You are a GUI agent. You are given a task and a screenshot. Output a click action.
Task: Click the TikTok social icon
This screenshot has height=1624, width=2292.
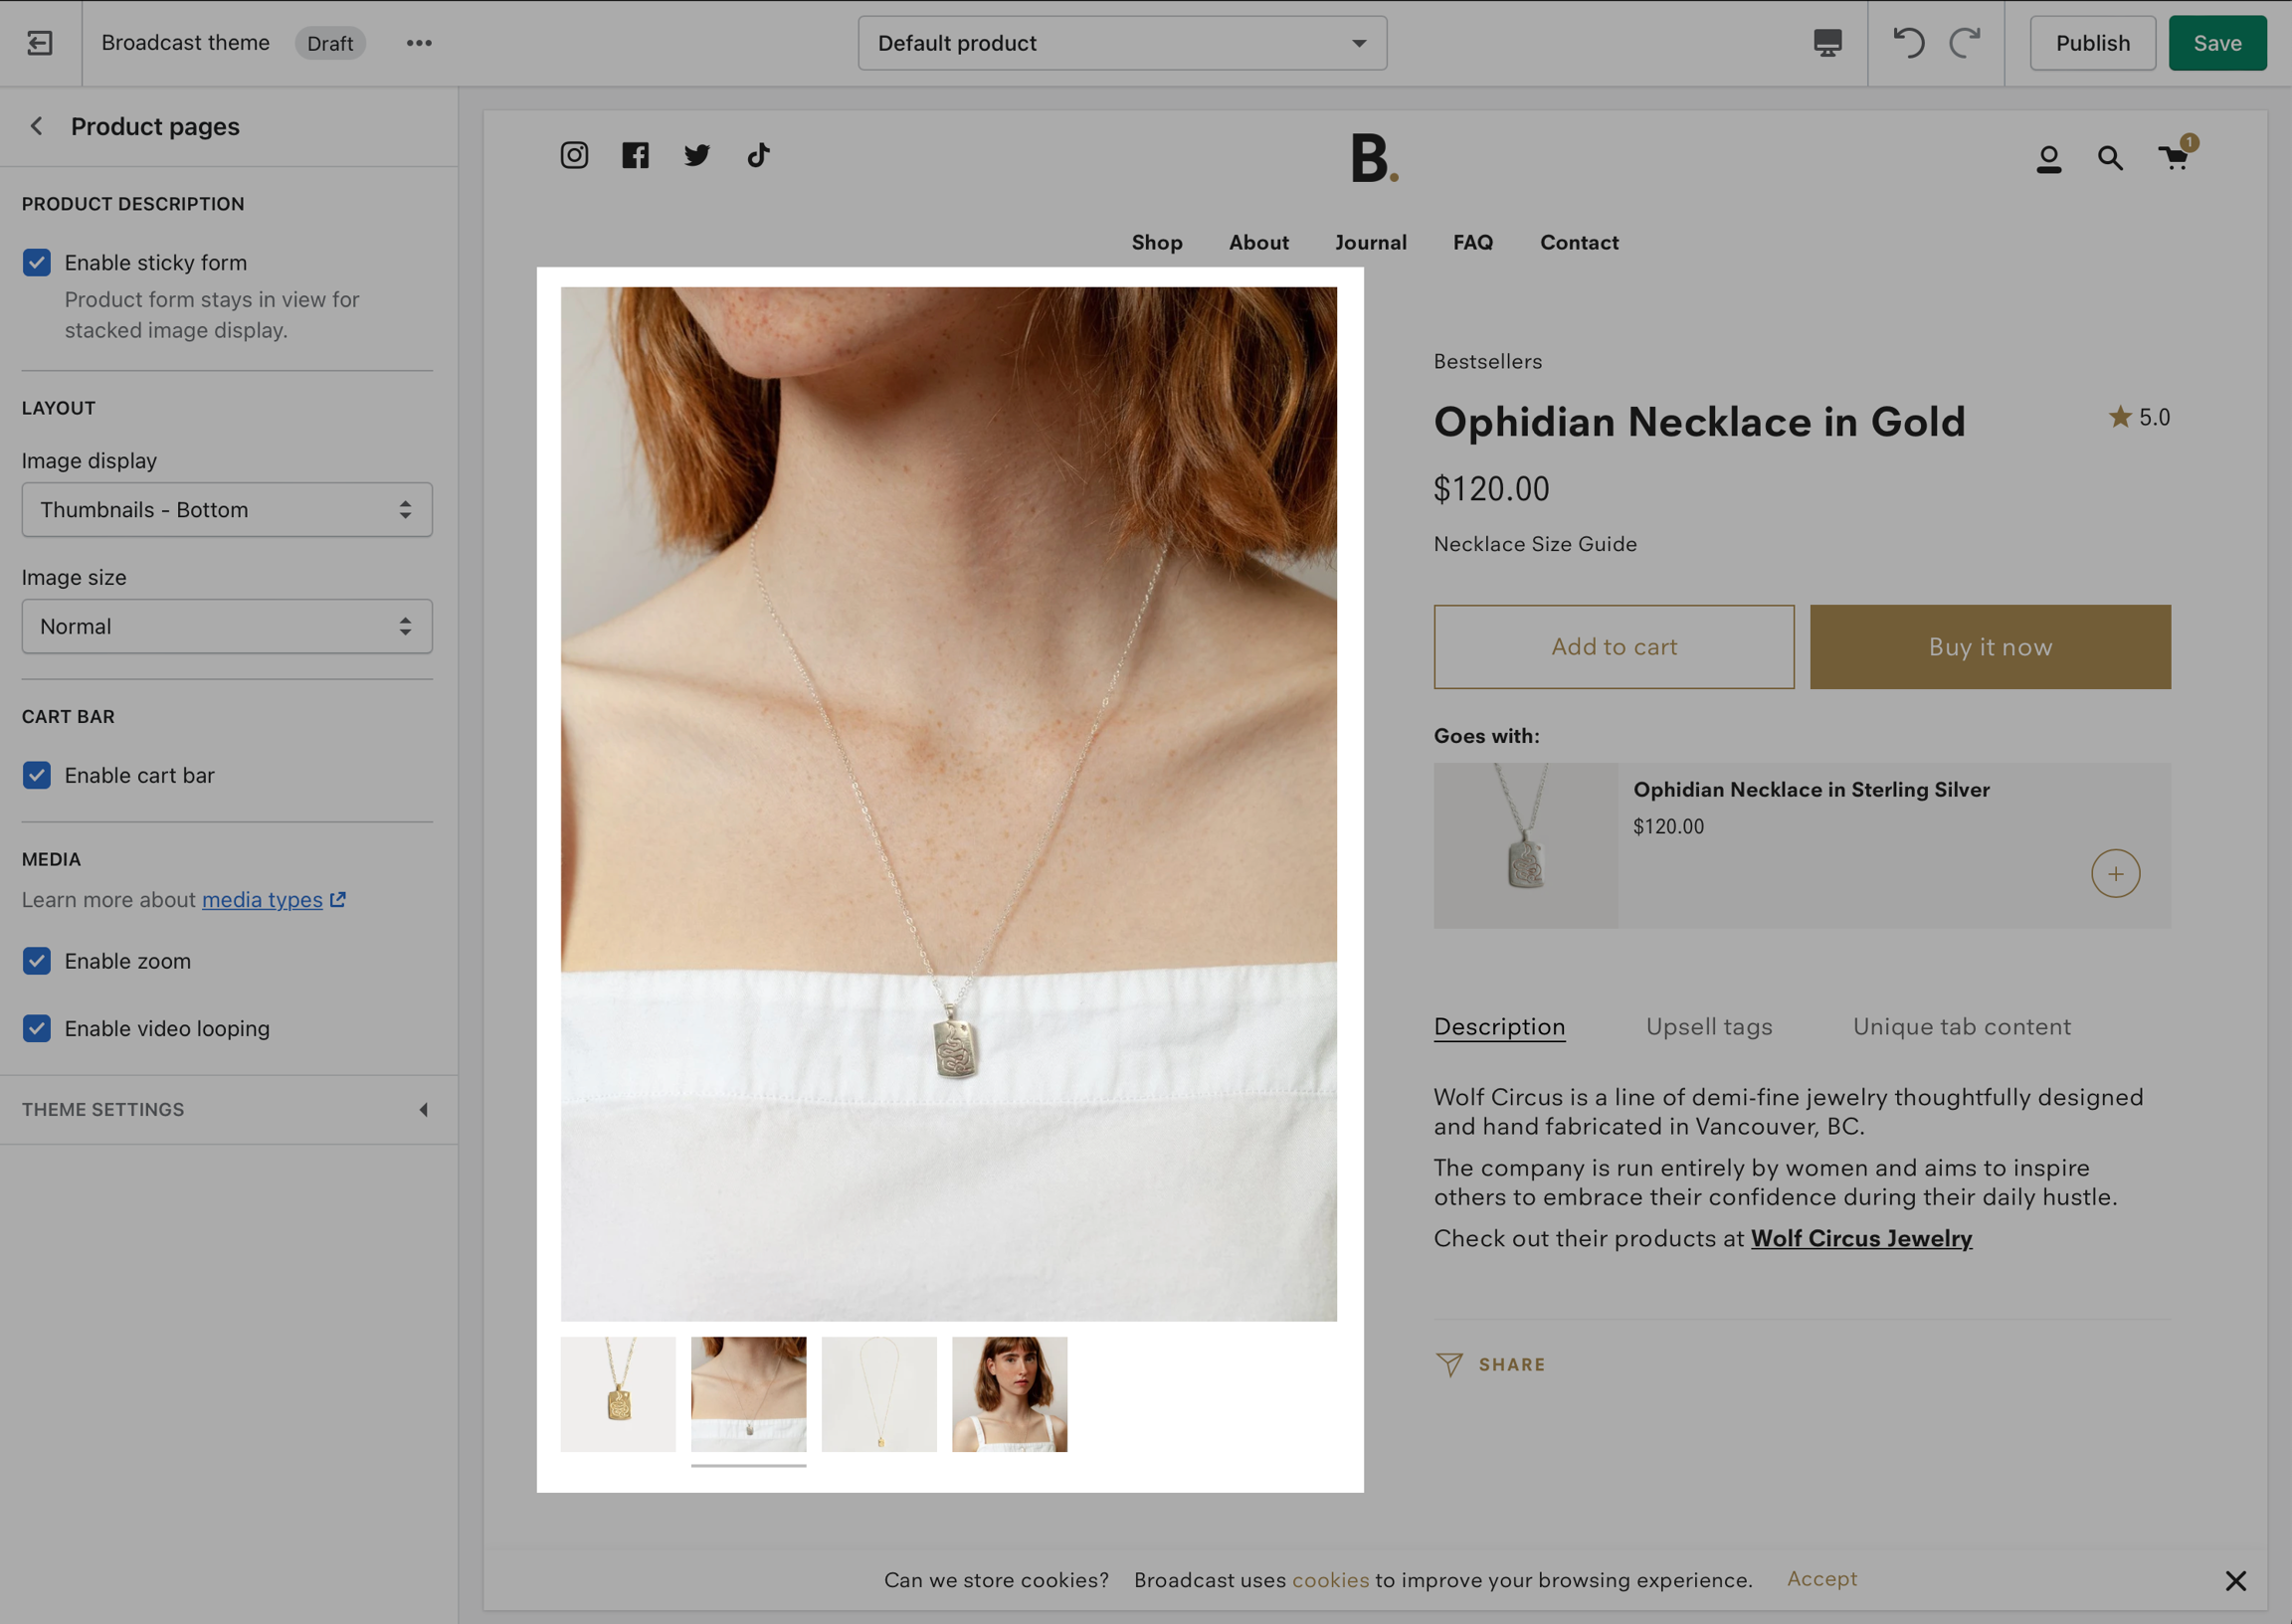(758, 155)
